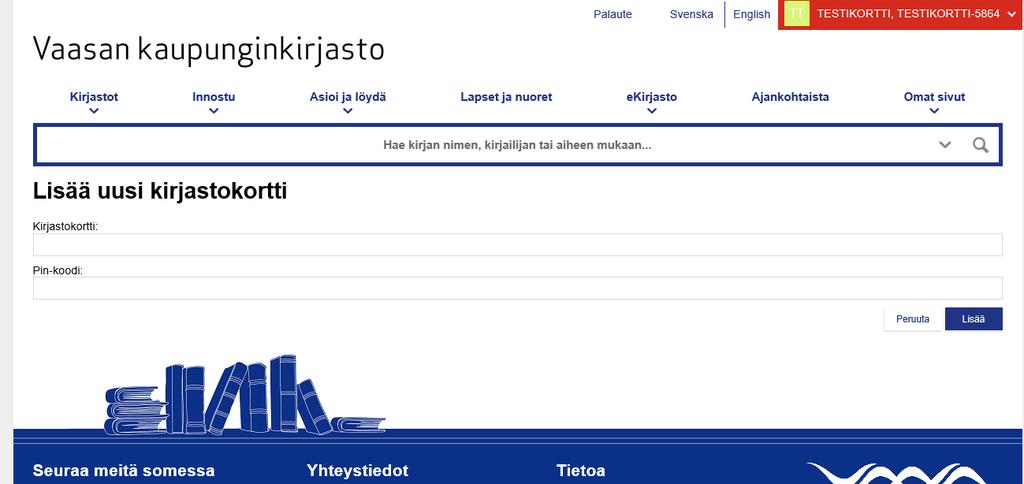1024x484 pixels.
Task: Open the Omat sivut menu
Action: (x=934, y=97)
